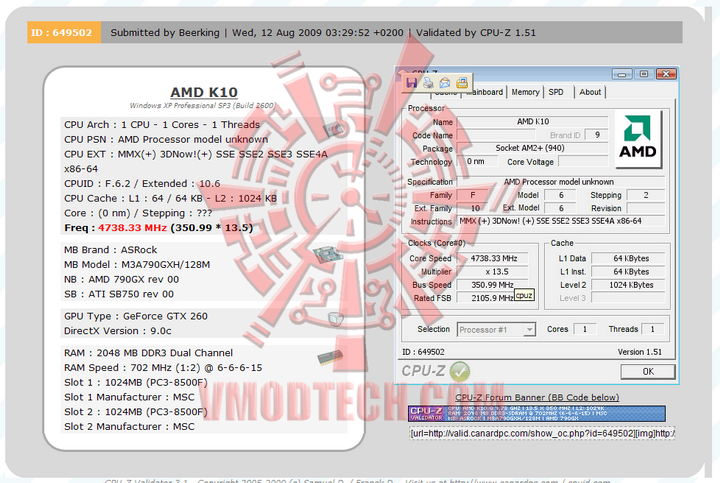Click 'MB Brand : ASRock' line
720x483 pixels.
[x=110, y=250]
